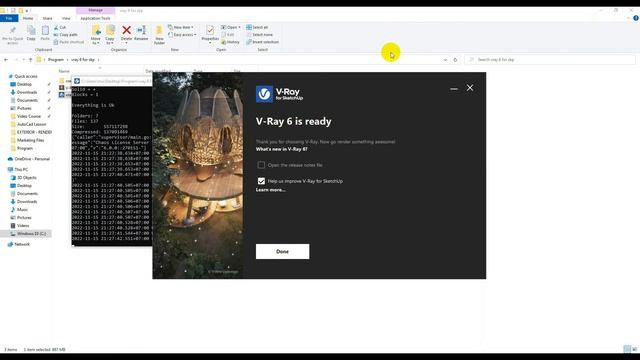Click the command prompt window title bar
Image resolution: width=640 pixels, height=360 pixels.
(x=113, y=81)
